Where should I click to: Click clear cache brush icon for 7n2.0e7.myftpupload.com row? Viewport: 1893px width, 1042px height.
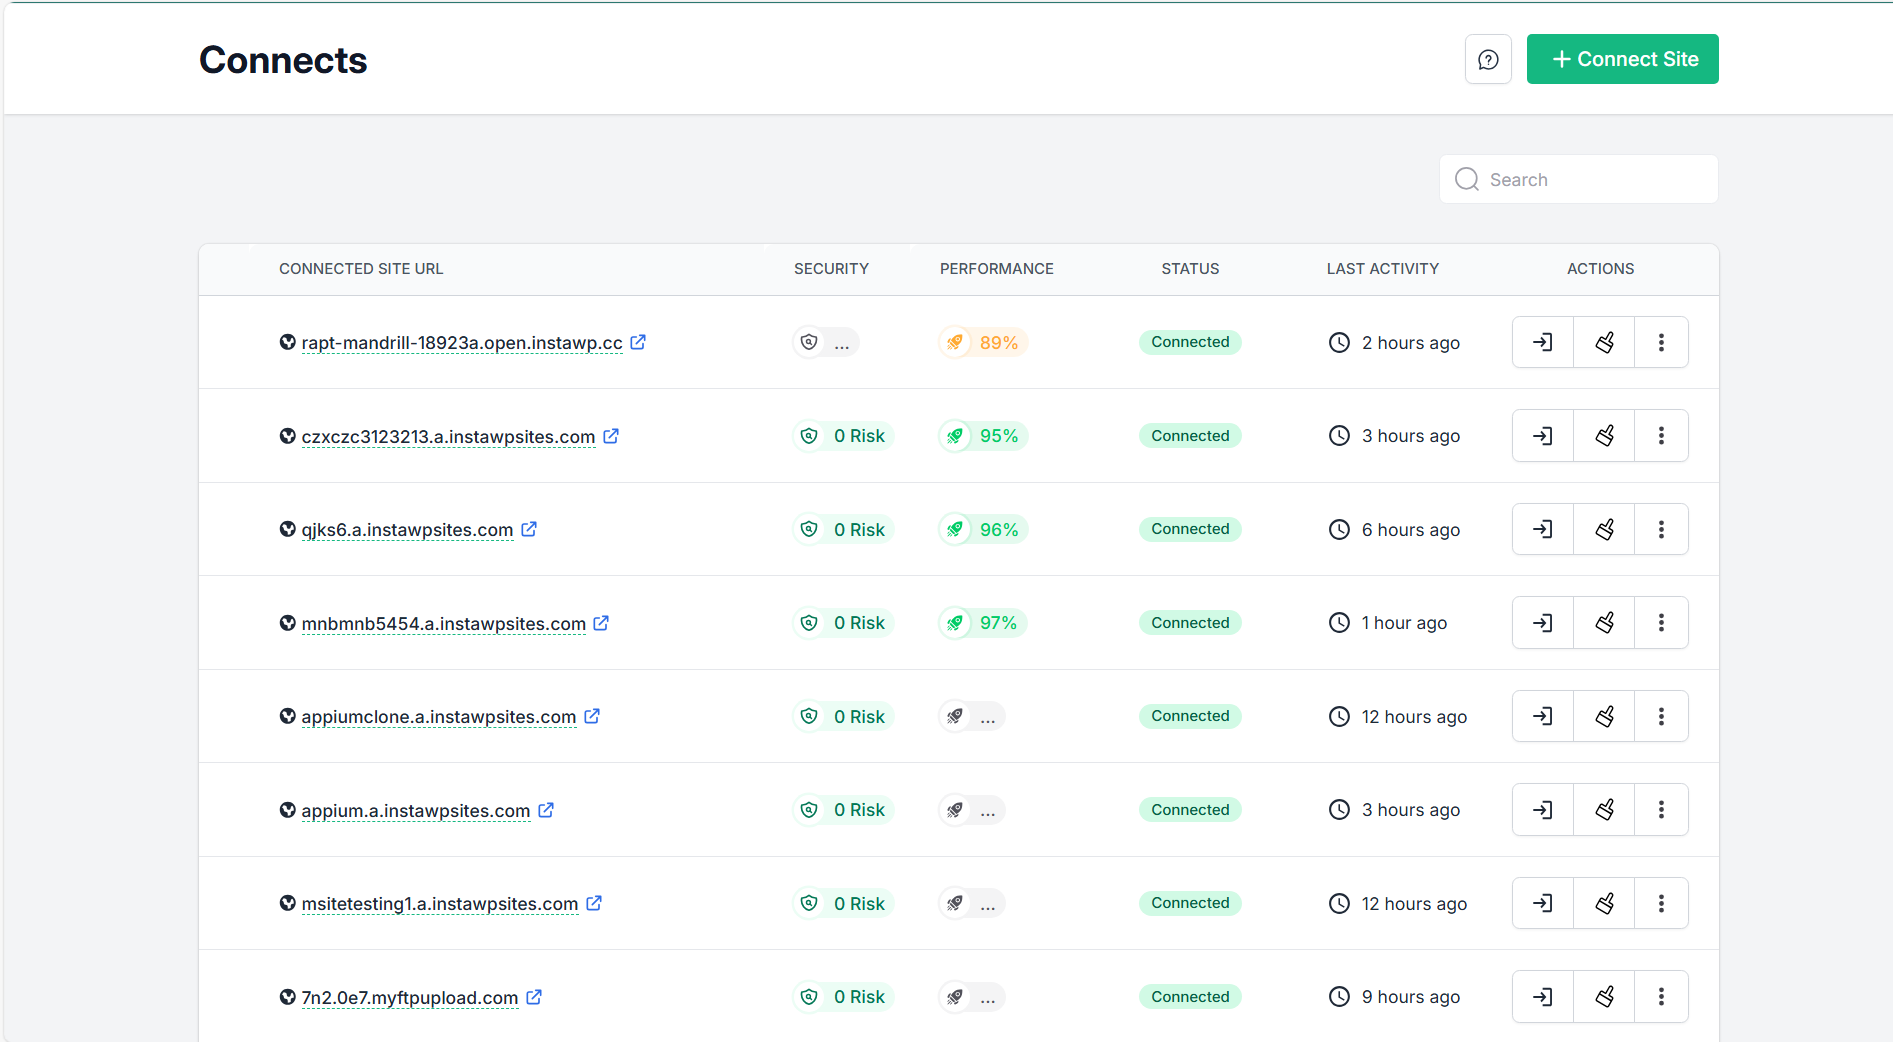click(x=1604, y=997)
